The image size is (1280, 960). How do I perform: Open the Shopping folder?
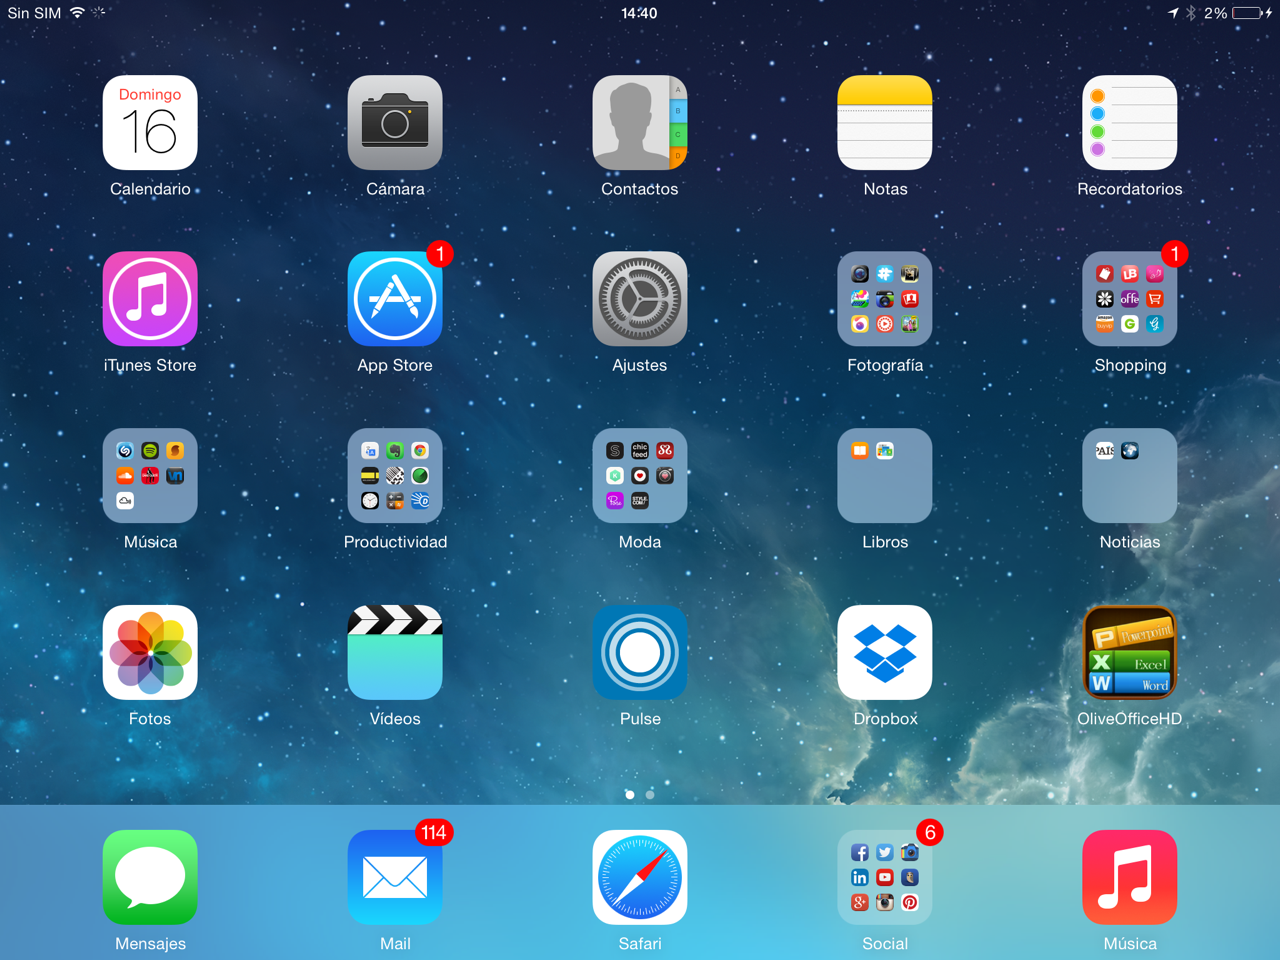coord(1130,299)
